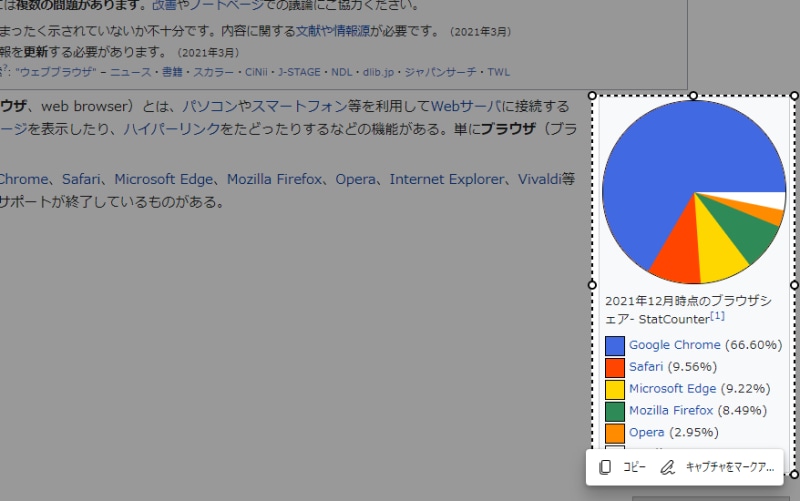Viewport: 800px width, 501px height.
Task: Click the blue Google Chrome legend swatch
Action: point(615,345)
